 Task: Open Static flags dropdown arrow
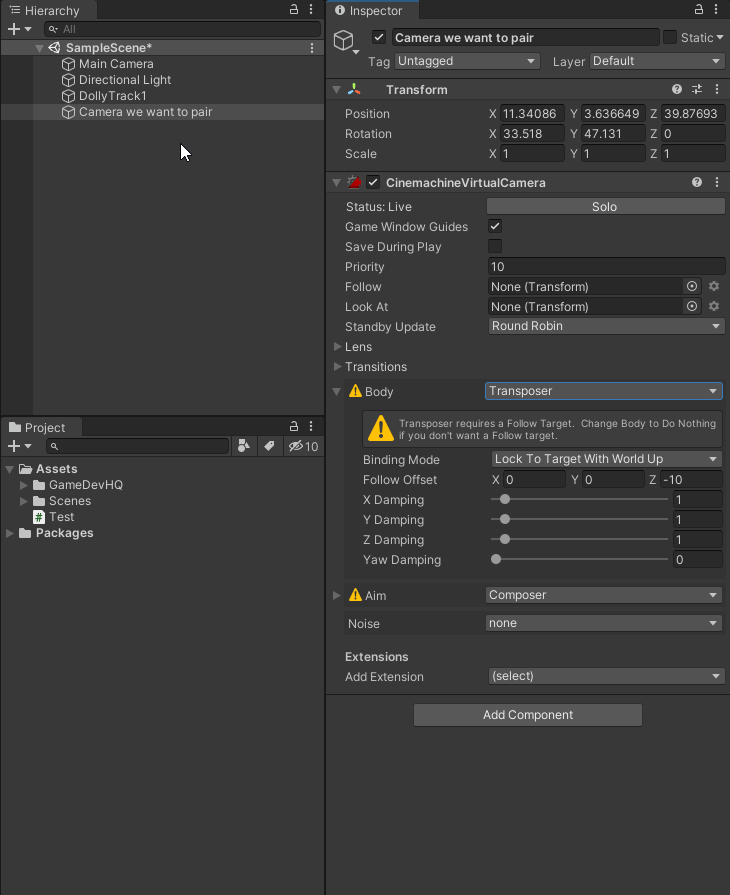tap(720, 38)
